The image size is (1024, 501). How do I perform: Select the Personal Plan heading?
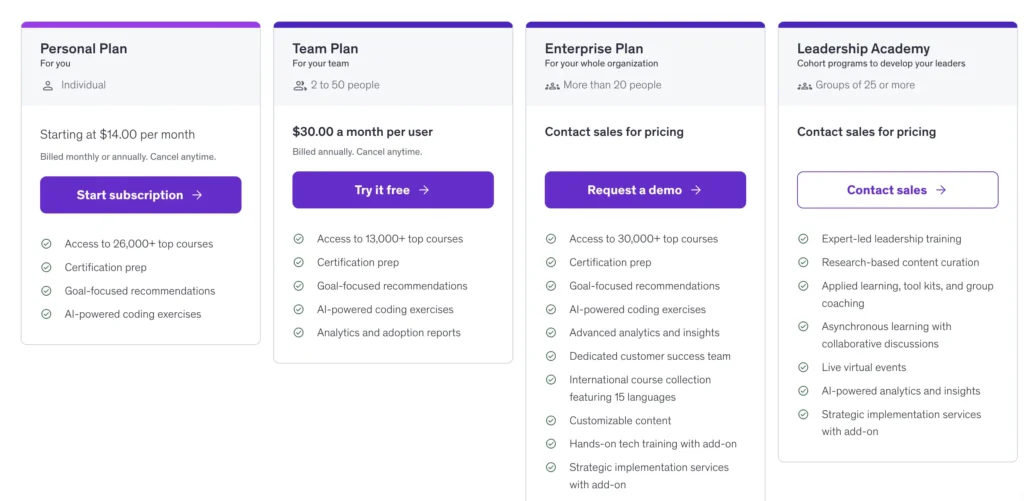(83, 48)
